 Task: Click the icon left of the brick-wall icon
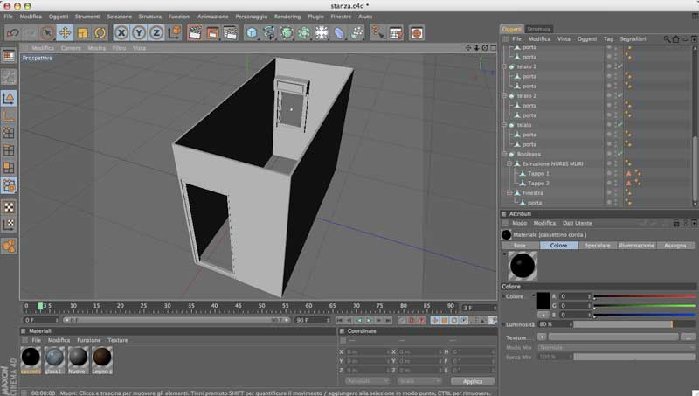378,33
